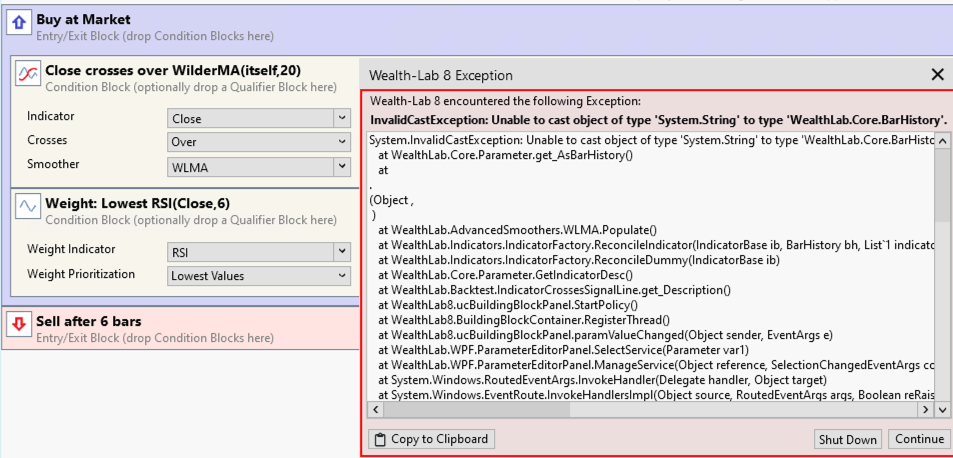Image resolution: width=953 pixels, height=458 pixels.
Task: Click the horizontal scrollbar thumb in exception text
Action: (x=477, y=410)
